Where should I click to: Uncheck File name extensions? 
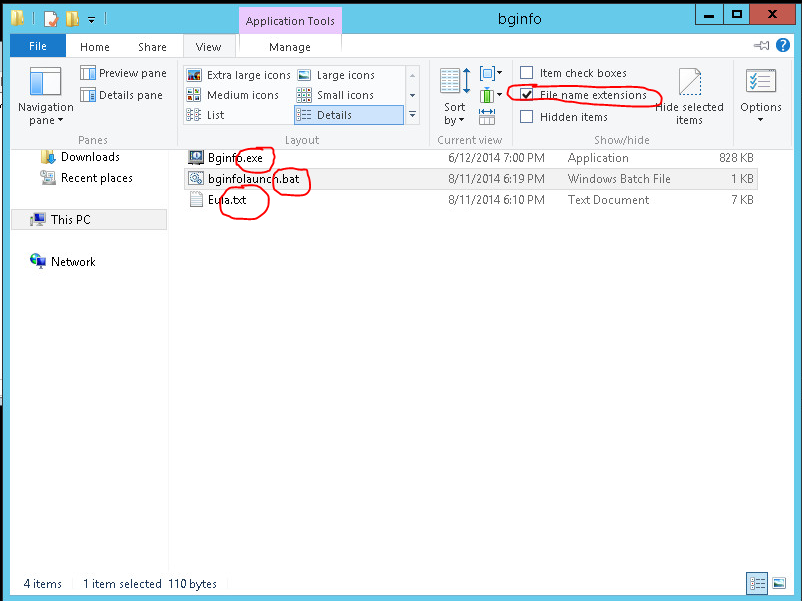click(x=526, y=95)
